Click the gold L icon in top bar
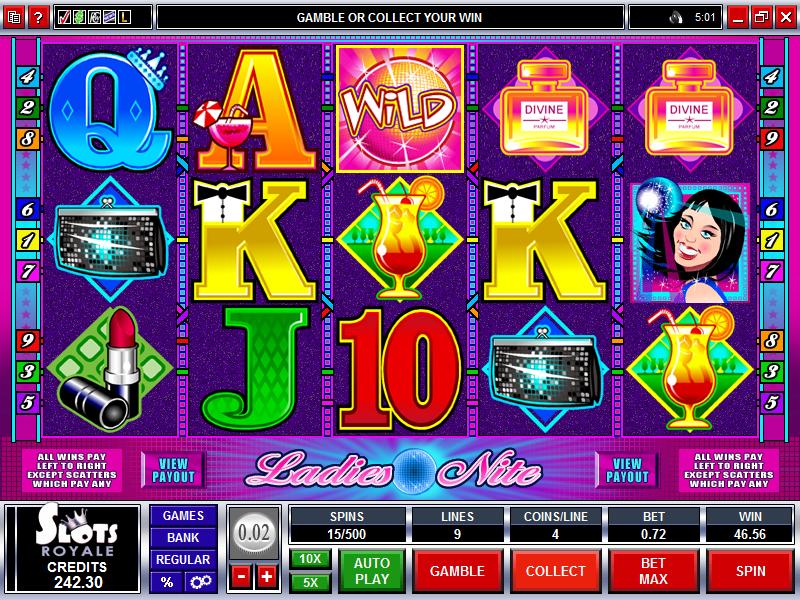Image resolution: width=800 pixels, height=600 pixels. 124,18
